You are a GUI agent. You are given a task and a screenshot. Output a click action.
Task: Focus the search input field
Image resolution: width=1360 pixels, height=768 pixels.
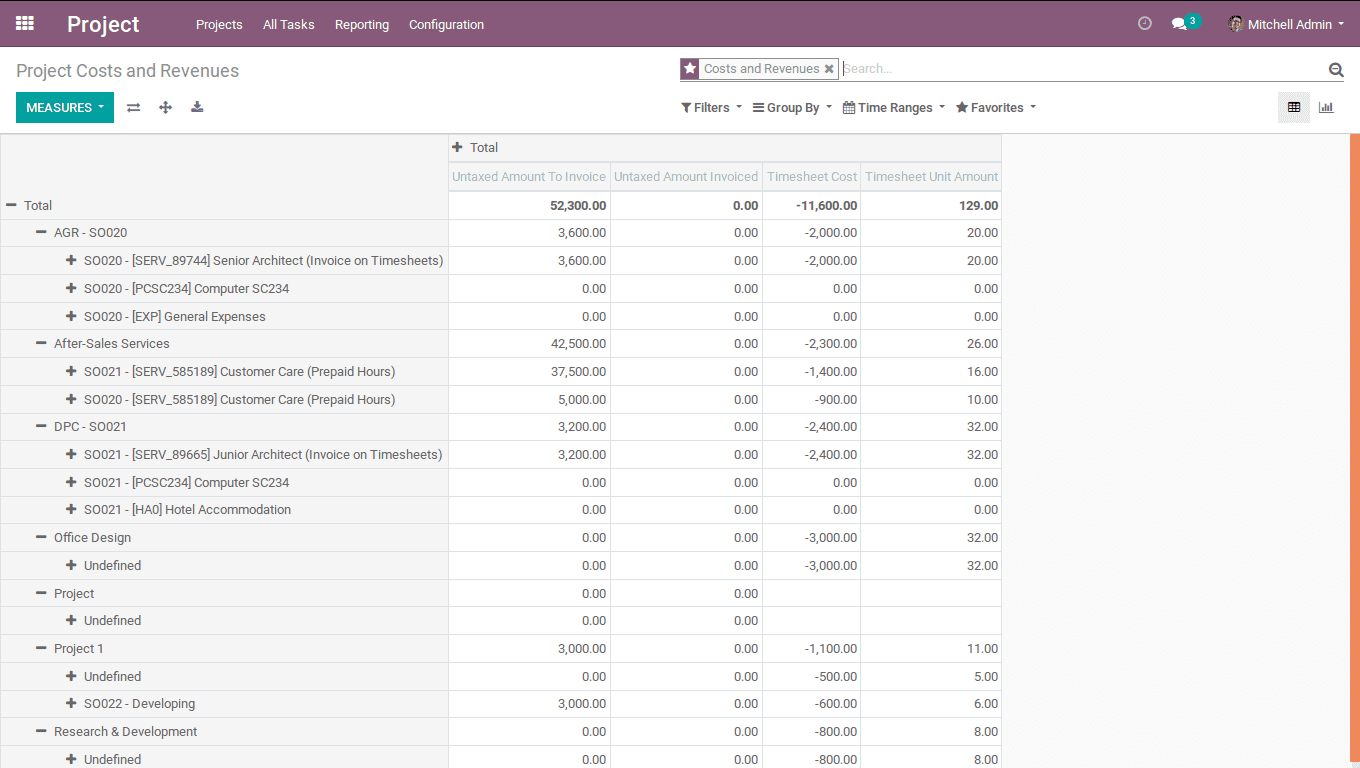[x=1083, y=69]
